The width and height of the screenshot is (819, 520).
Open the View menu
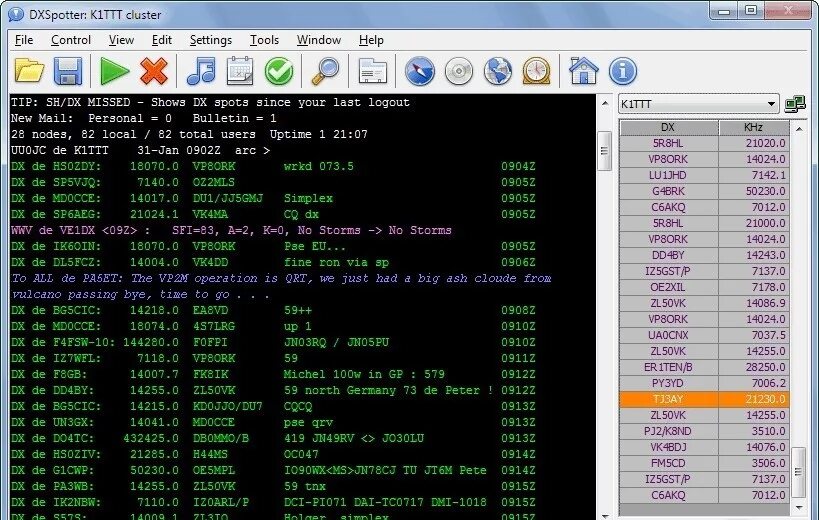pyautogui.click(x=121, y=40)
